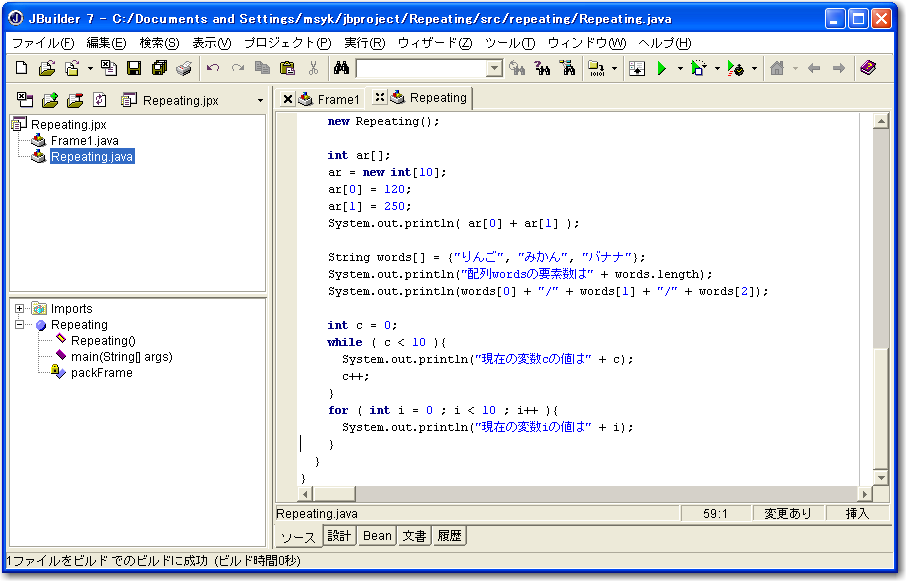This screenshot has width=906, height=581.
Task: Click the Save file floppy icon
Action: click(x=134, y=68)
